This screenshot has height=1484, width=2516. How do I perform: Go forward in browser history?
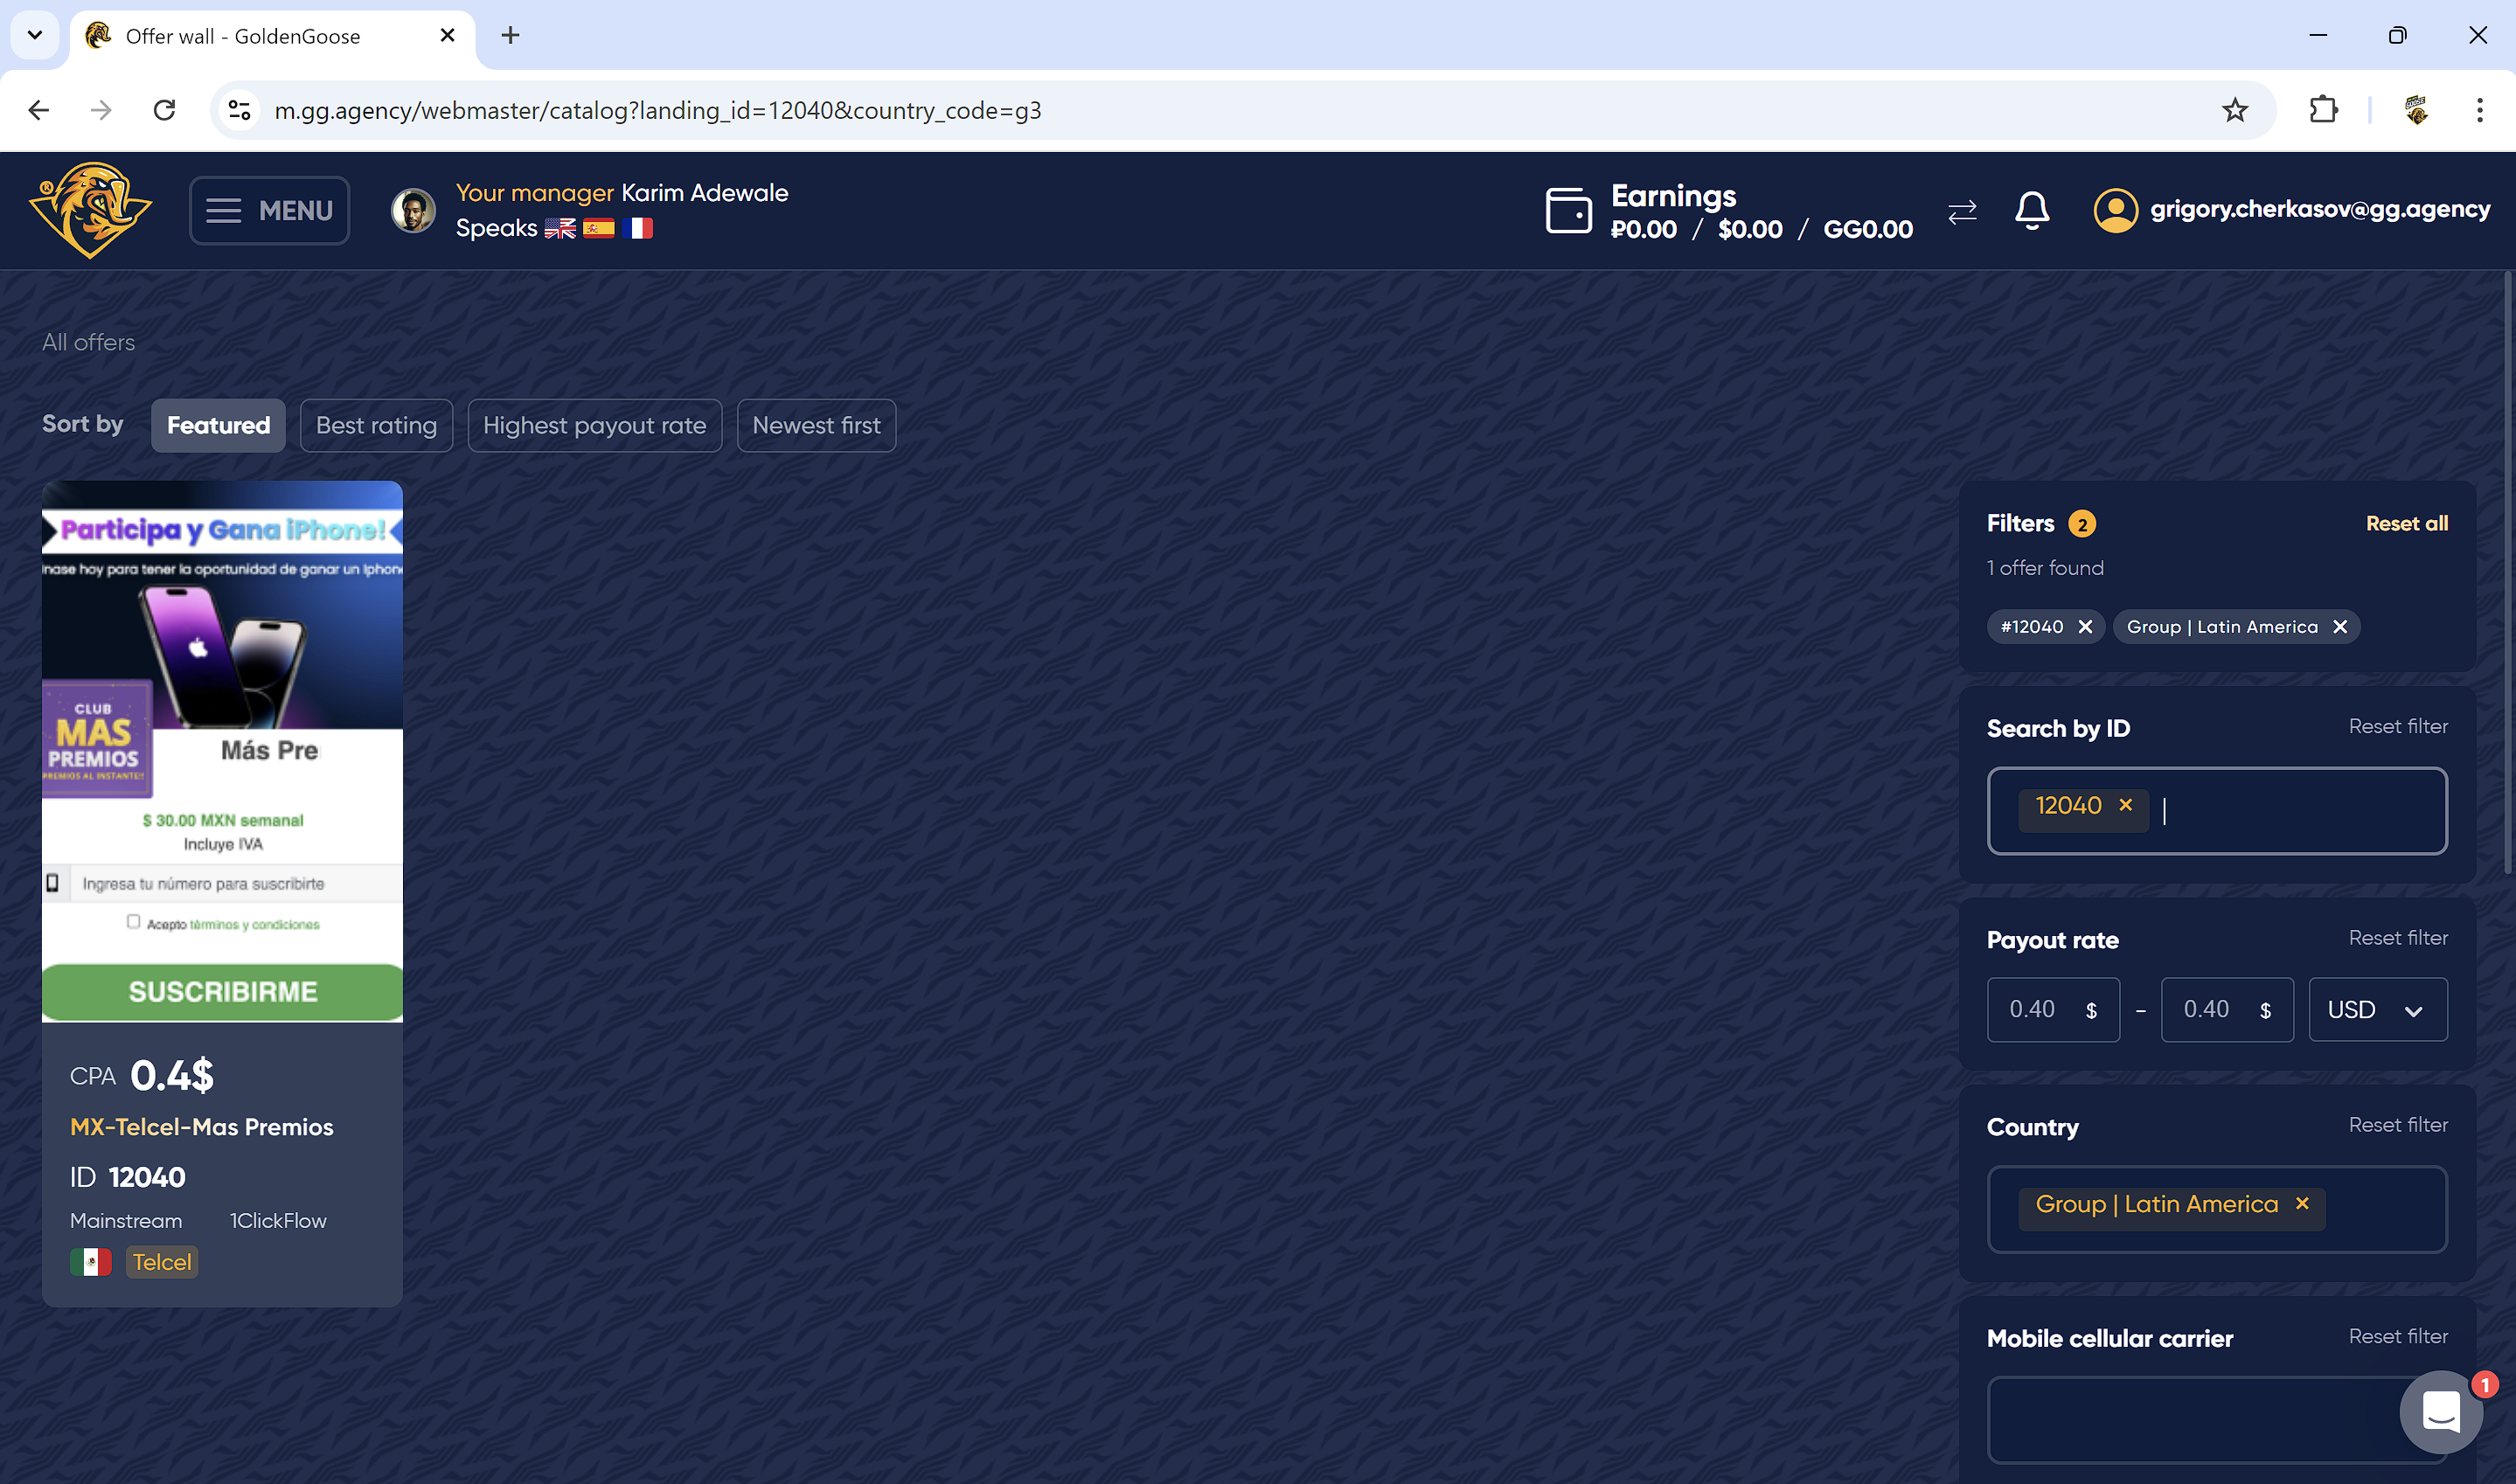(x=101, y=110)
